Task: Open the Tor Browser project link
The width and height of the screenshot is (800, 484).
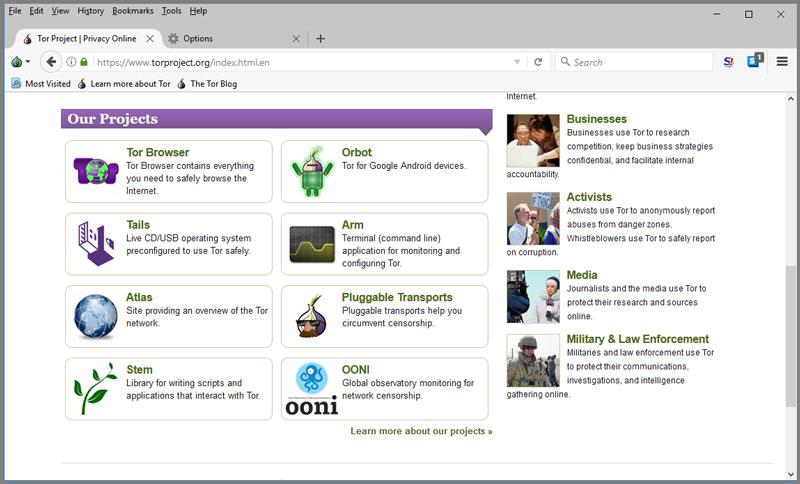Action: tap(158, 152)
